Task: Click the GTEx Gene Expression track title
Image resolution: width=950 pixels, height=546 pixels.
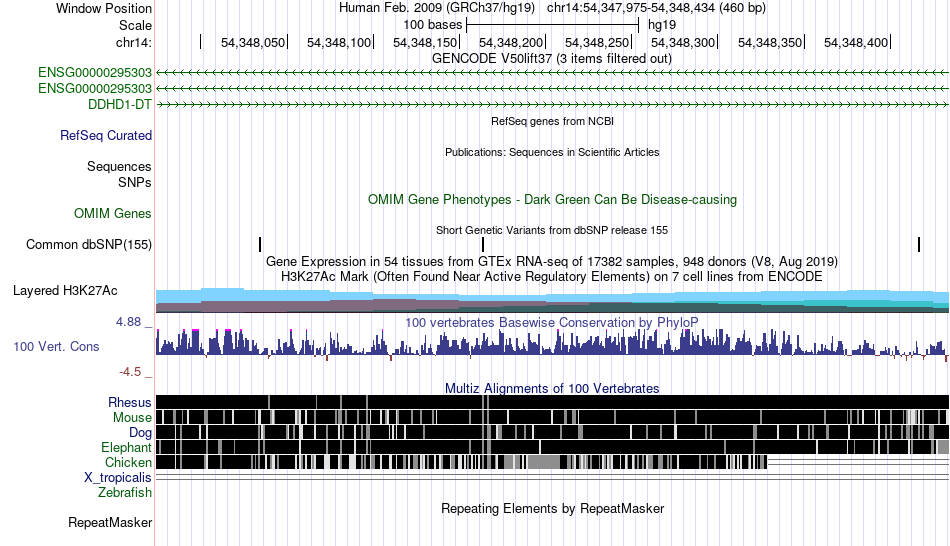Action: tap(552, 261)
